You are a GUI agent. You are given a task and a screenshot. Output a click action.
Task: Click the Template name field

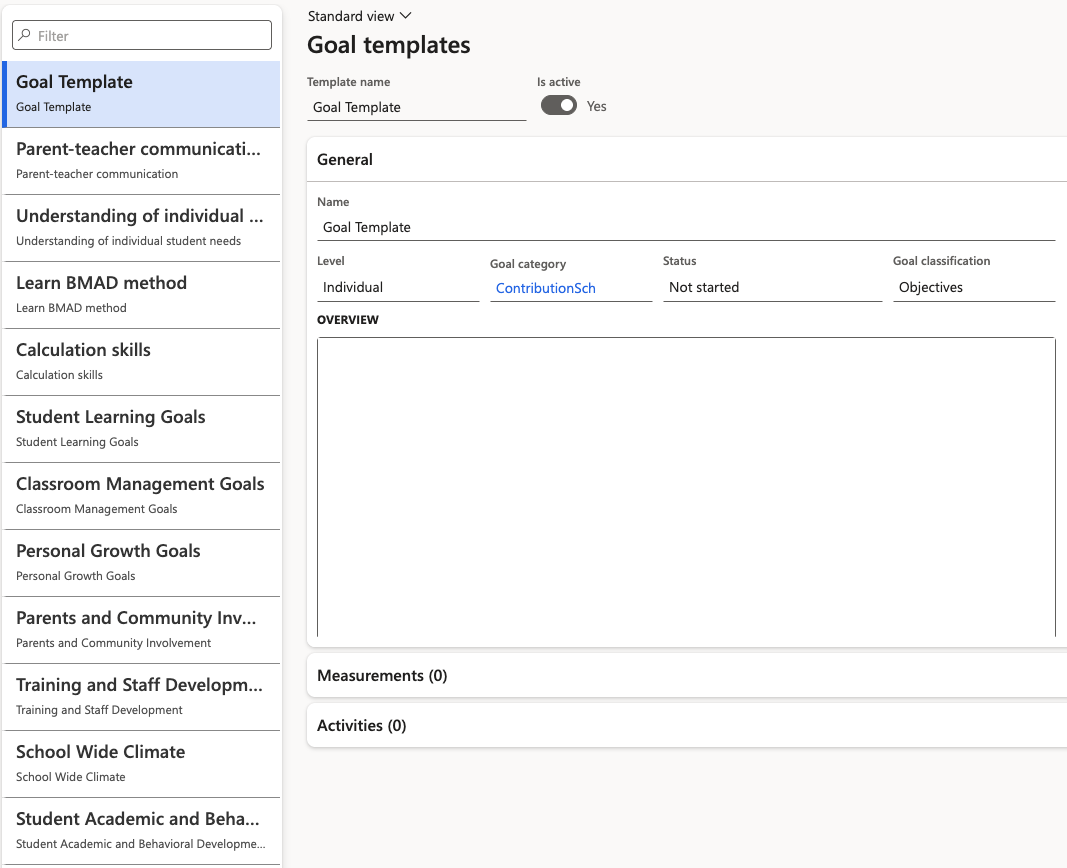[x=416, y=107]
